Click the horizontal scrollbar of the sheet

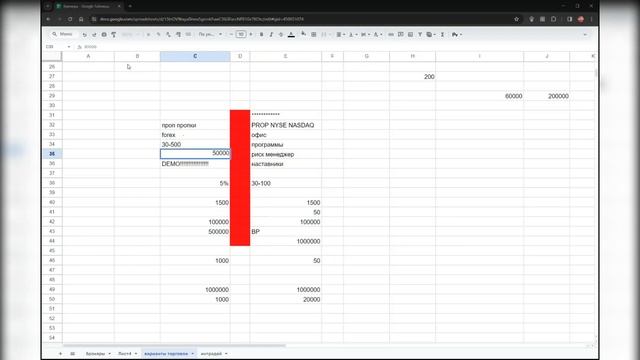click(174, 346)
